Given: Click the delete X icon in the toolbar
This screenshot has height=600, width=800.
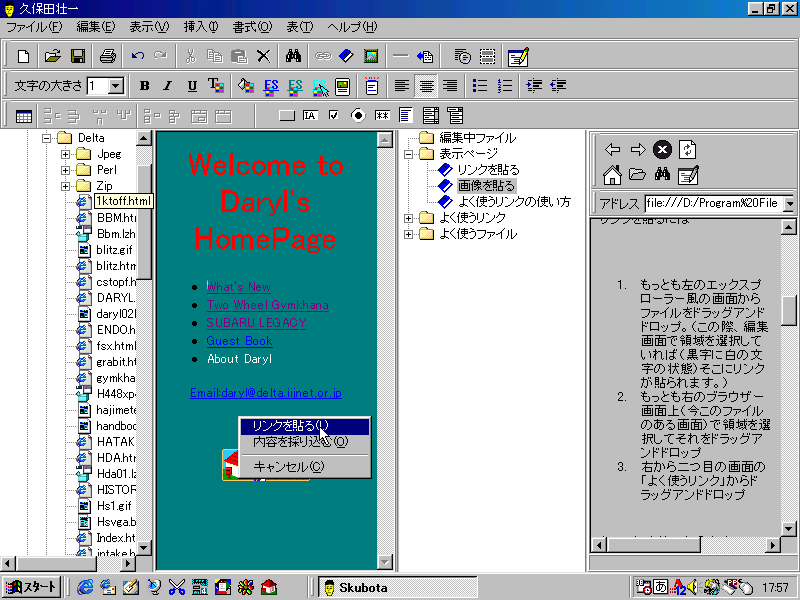Looking at the screenshot, I should 263,56.
